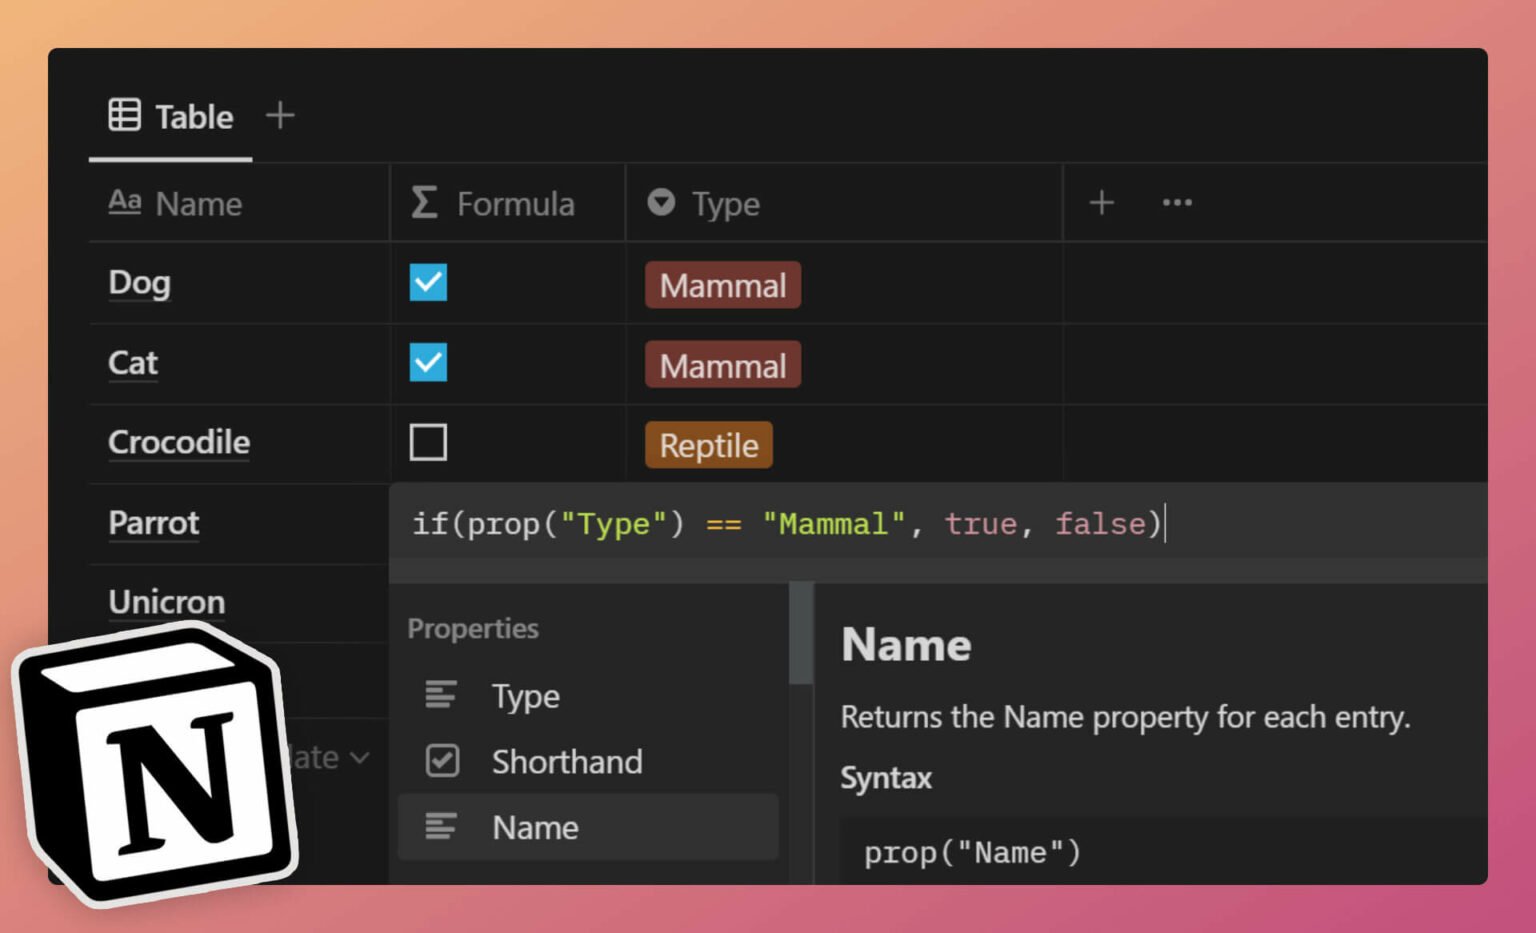Click the plus icon to add a column

click(x=1101, y=203)
